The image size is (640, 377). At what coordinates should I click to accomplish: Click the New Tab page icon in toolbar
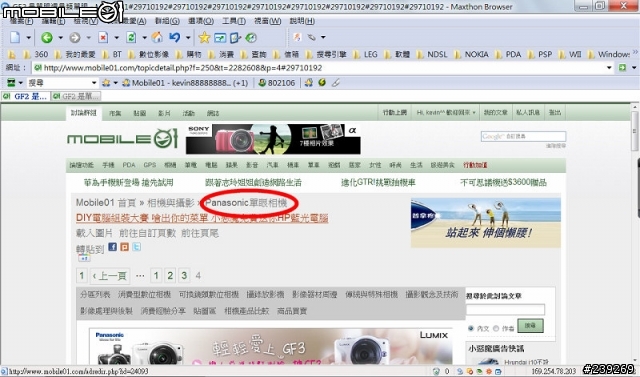15,38
